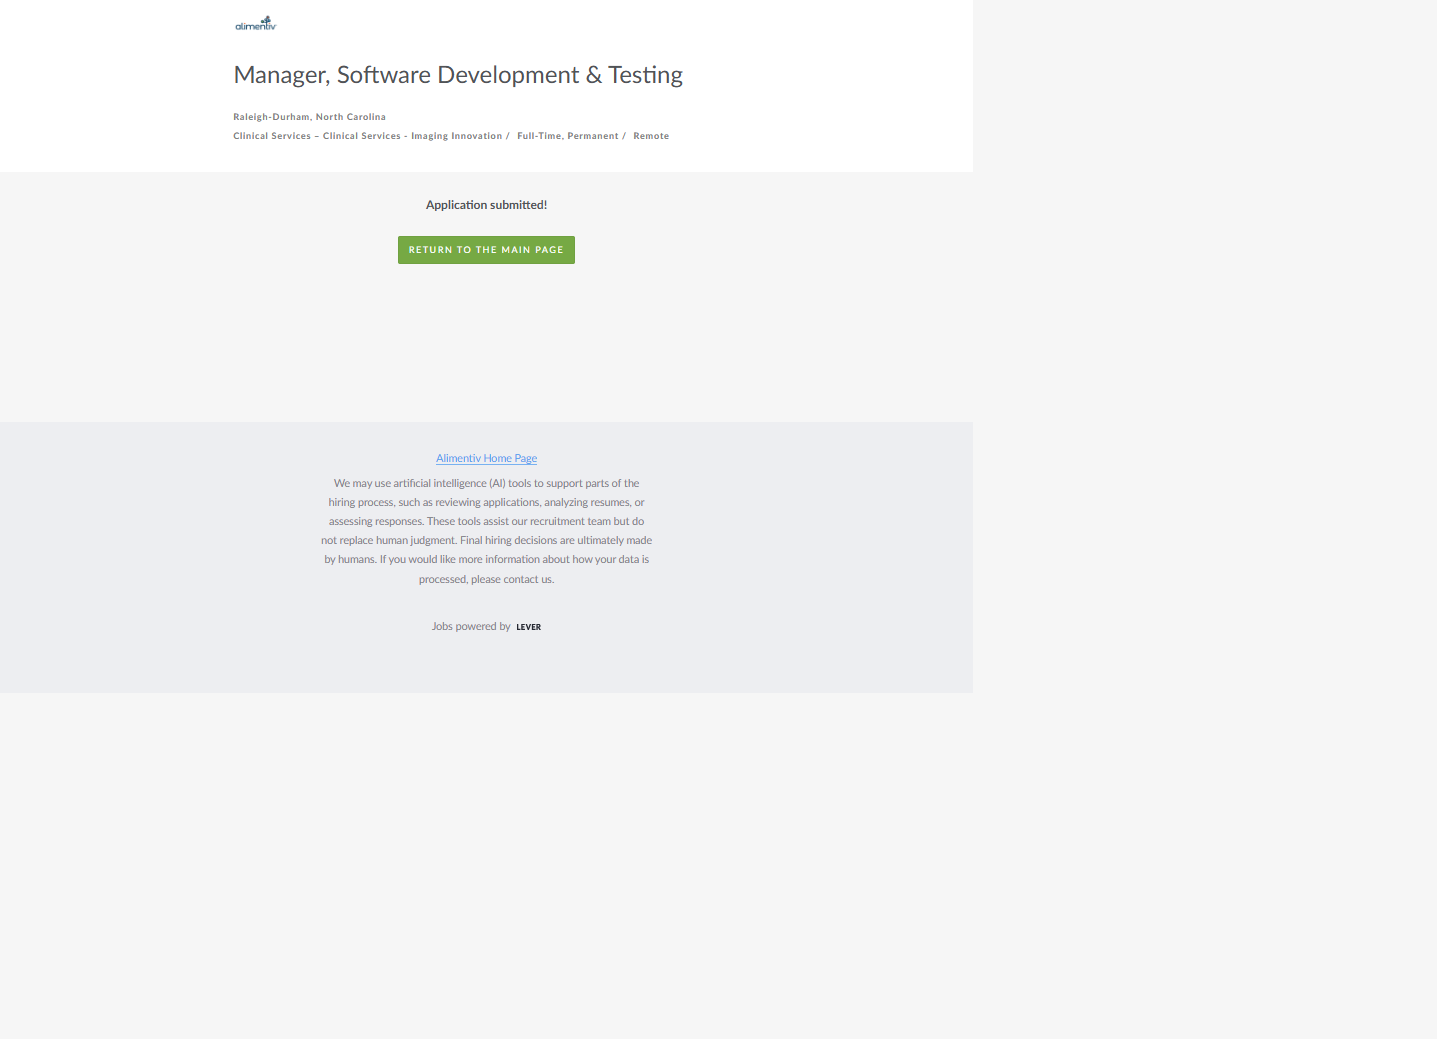The height and width of the screenshot is (1039, 1437).
Task: Select the Raleigh-Durham, North Carolina location text
Action: [309, 117]
